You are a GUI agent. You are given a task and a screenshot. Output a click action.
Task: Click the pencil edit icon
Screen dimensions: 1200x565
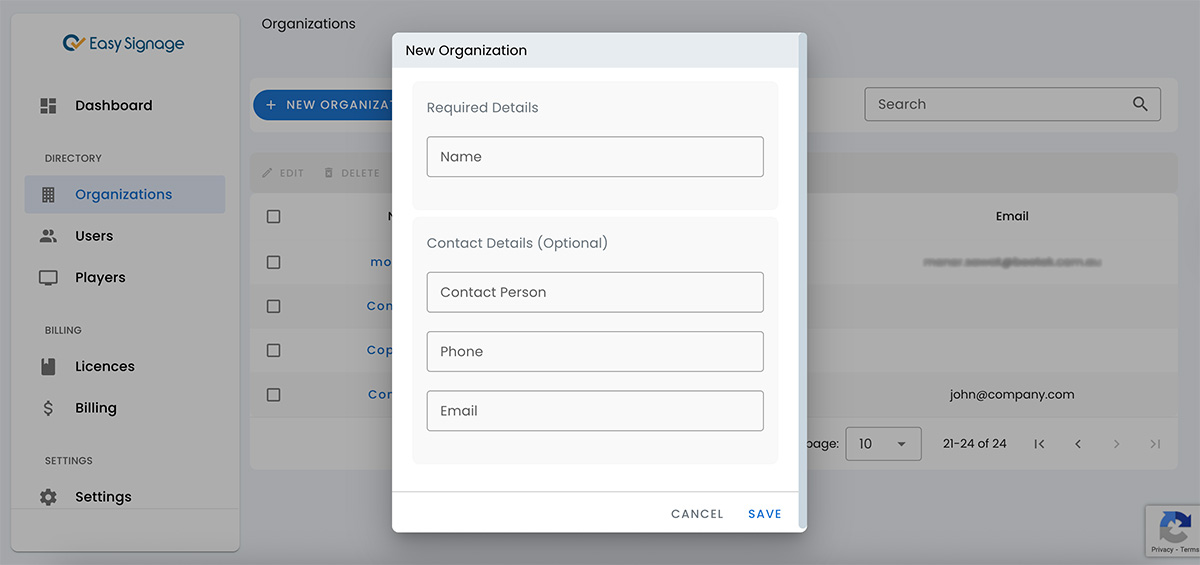[267, 173]
